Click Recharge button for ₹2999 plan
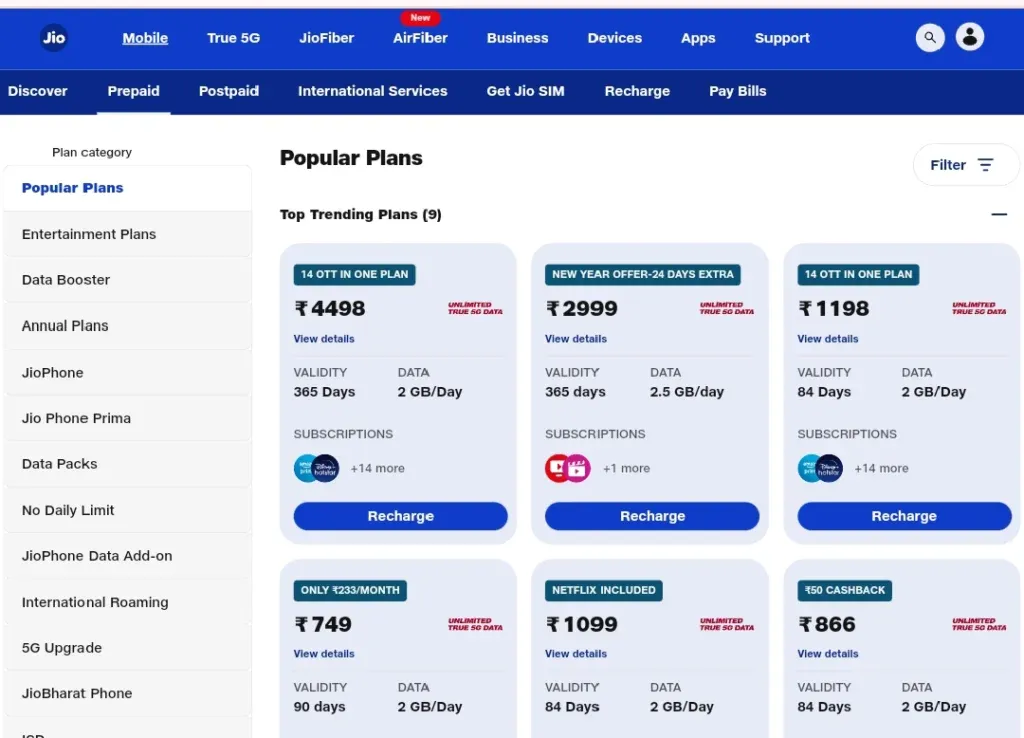Viewport: 1024px width, 738px height. point(652,516)
